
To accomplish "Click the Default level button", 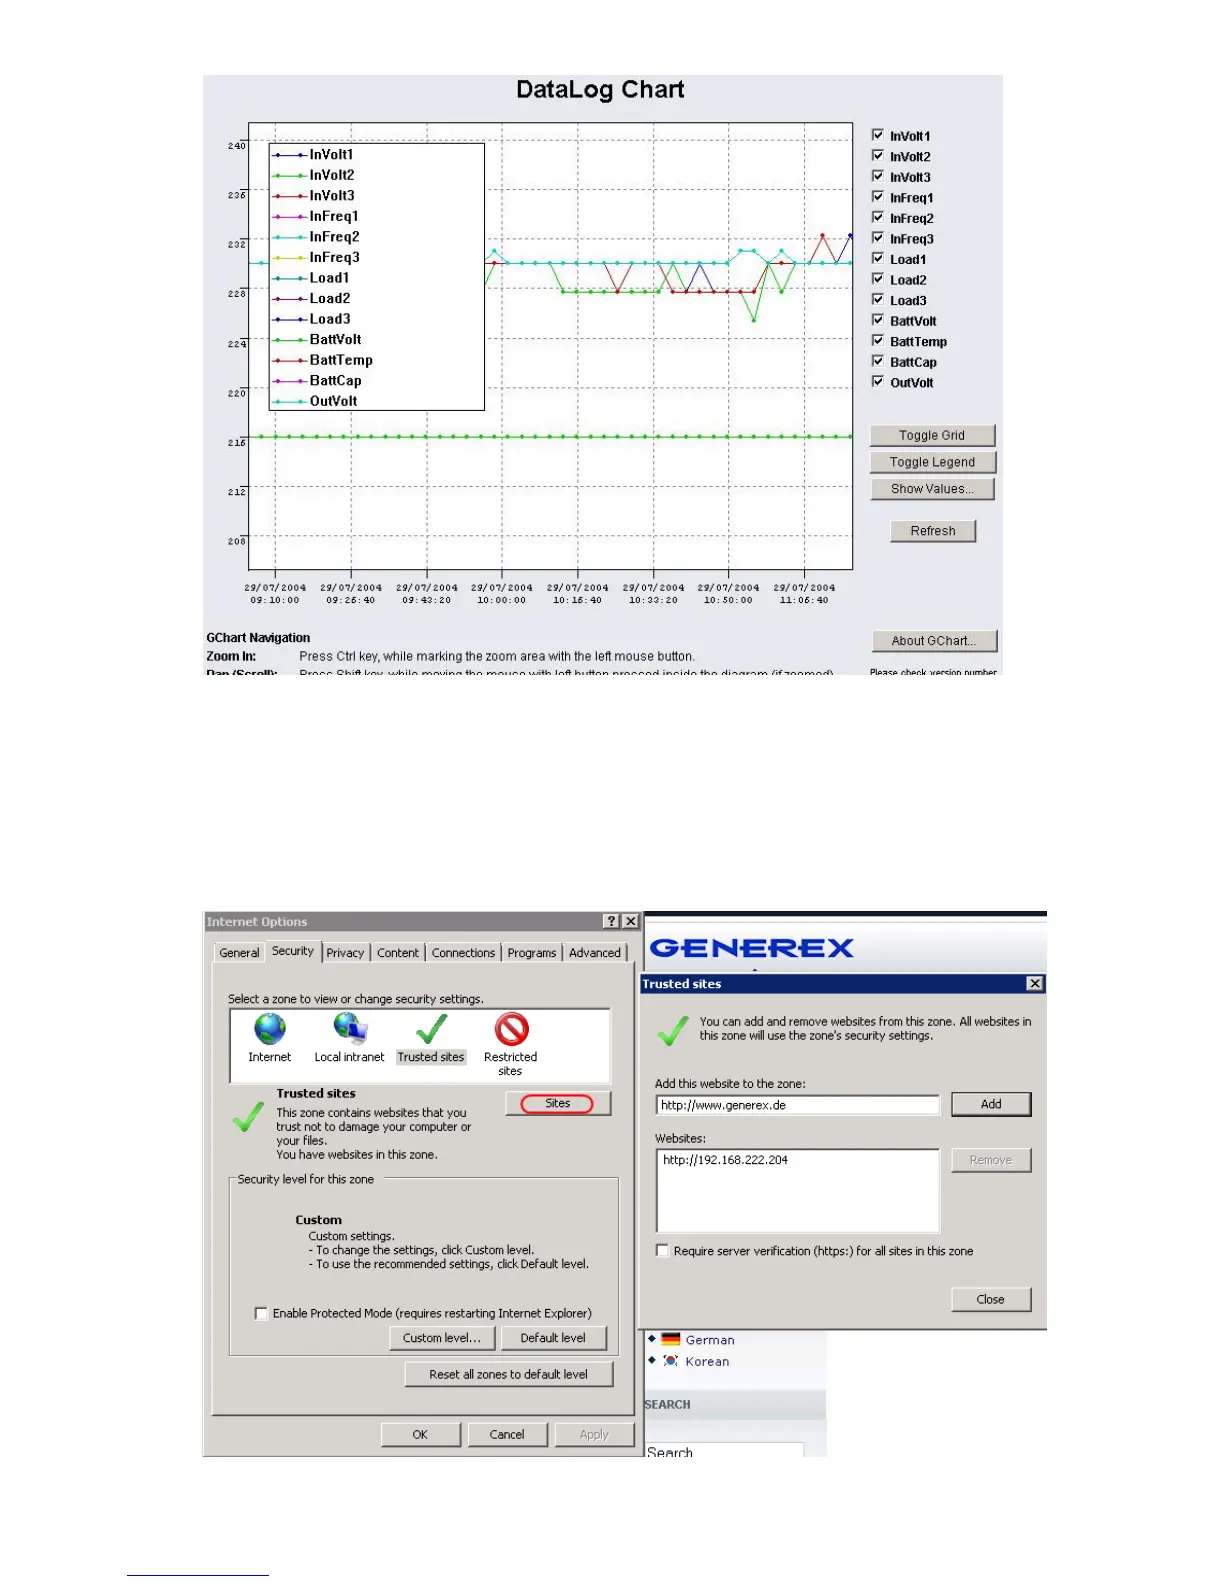I will [553, 1338].
